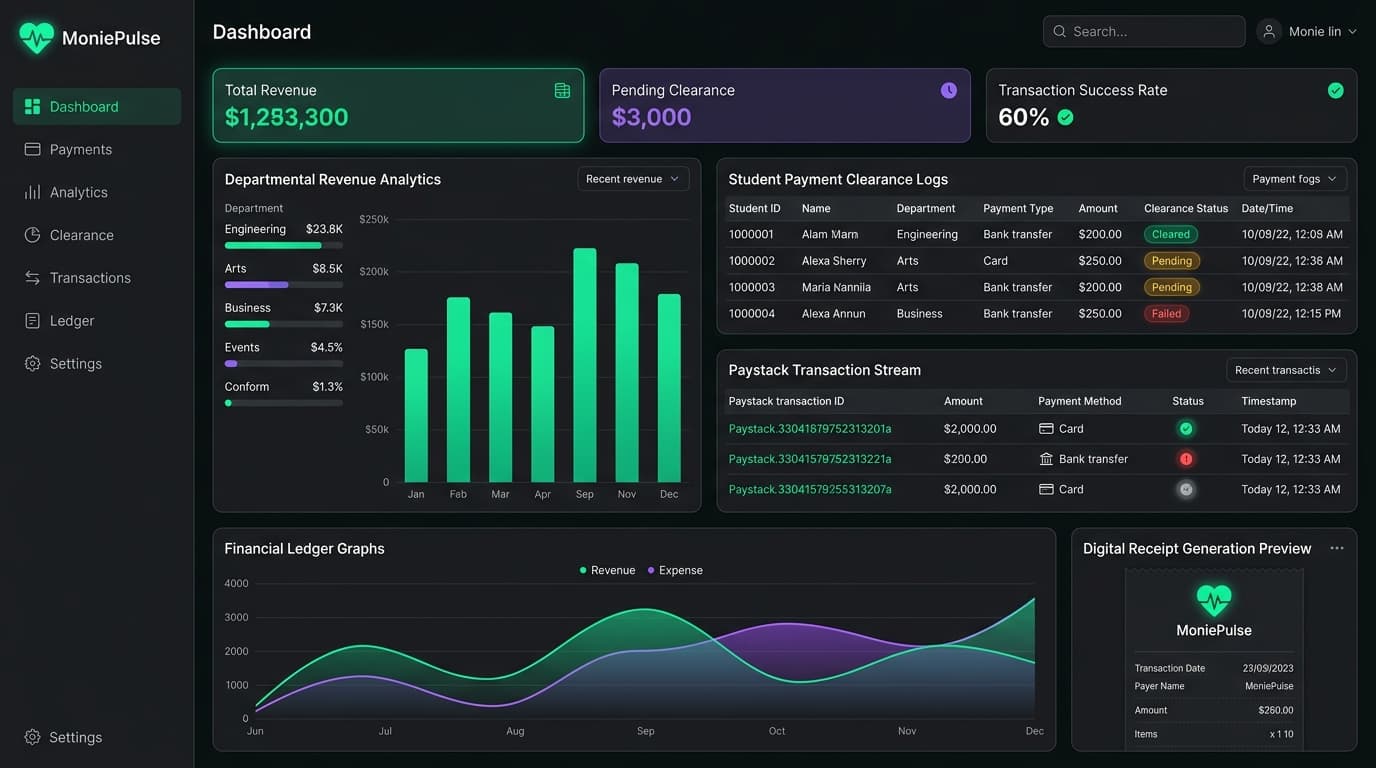Screen dimensions: 1376x768
Task: Click the Timestamp column header
Action: click(1269, 401)
